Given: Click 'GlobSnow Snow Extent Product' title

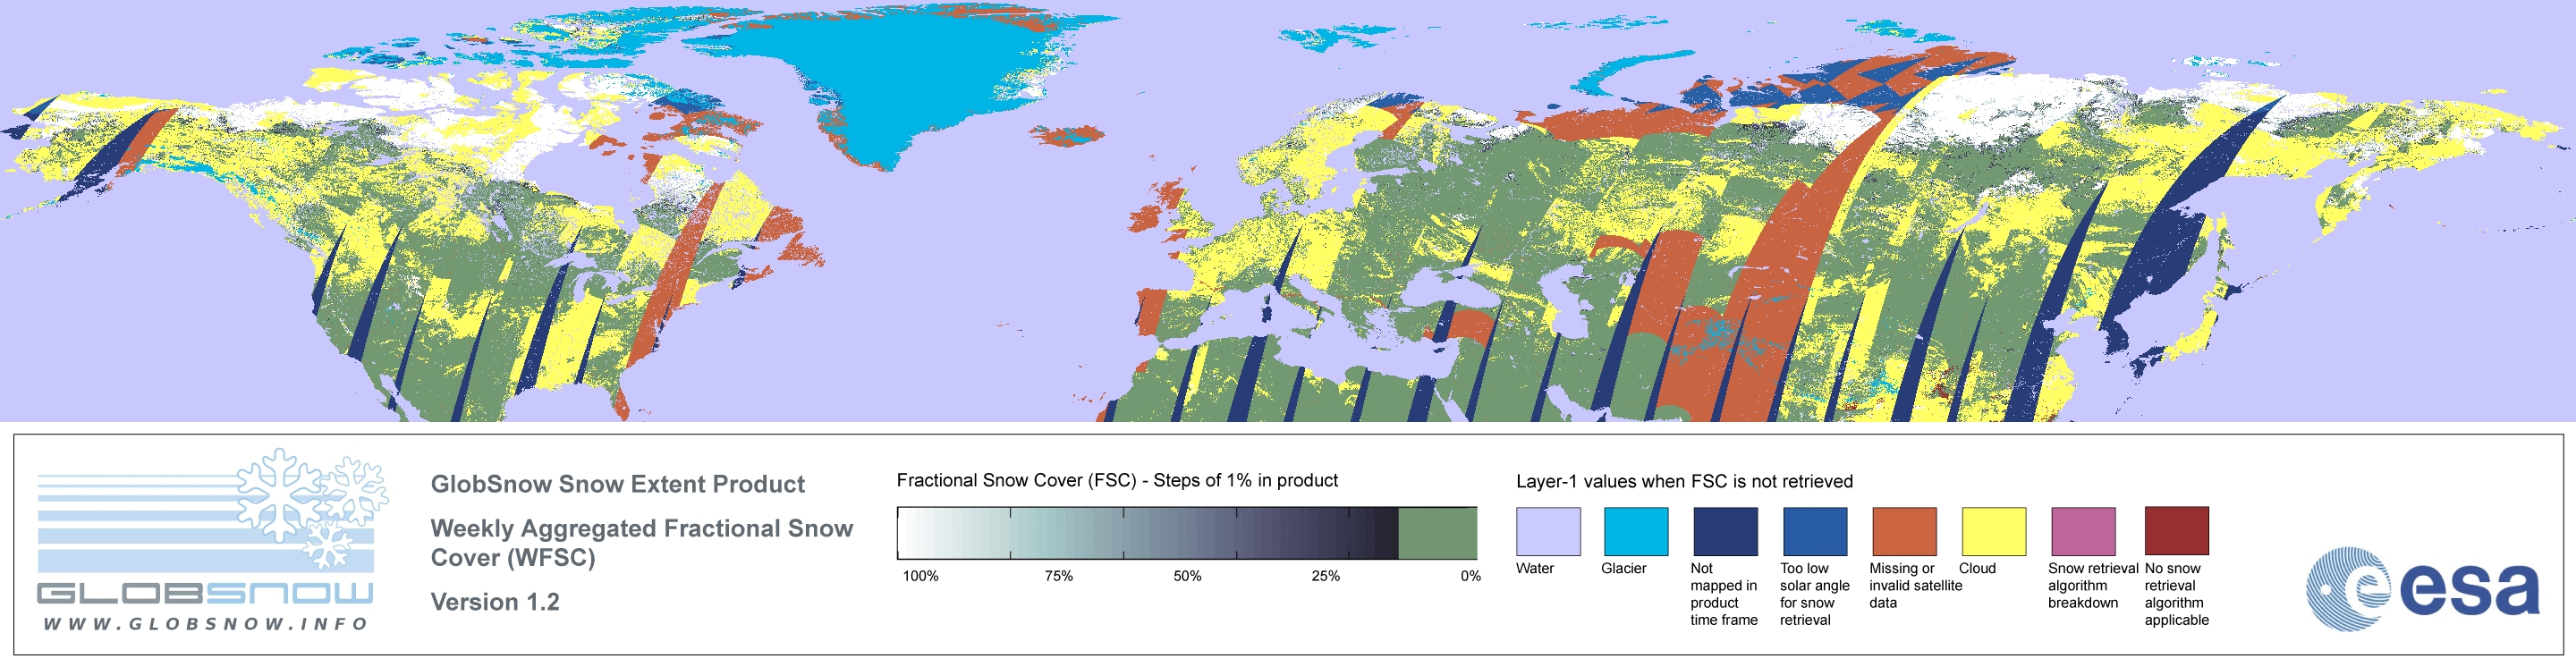Looking at the screenshot, I should coord(617,484).
